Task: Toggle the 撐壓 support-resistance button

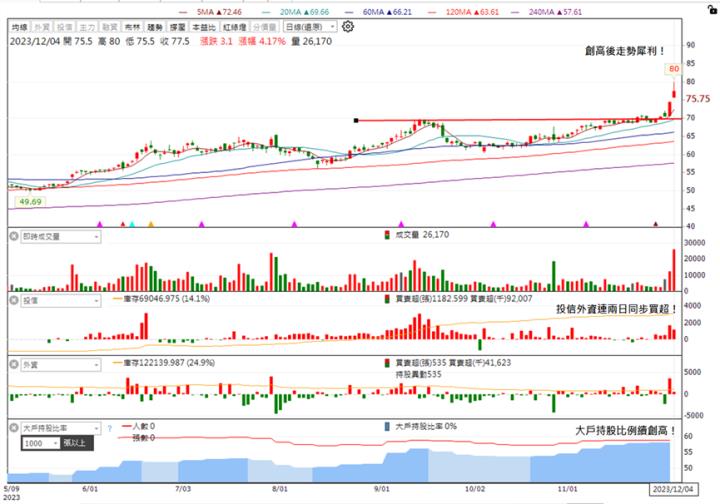Action: pyautogui.click(x=177, y=28)
